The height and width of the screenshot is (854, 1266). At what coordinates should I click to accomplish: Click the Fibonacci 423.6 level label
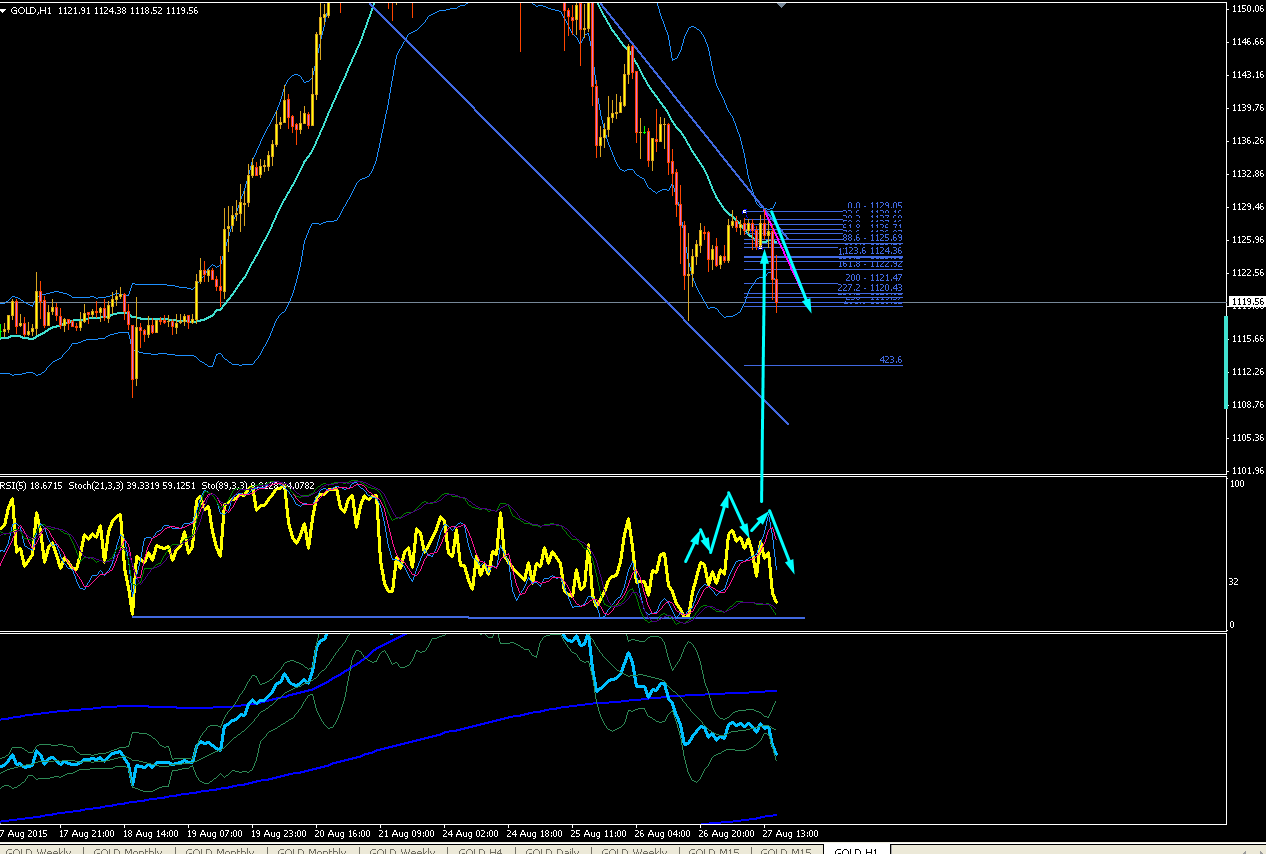pyautogui.click(x=891, y=359)
